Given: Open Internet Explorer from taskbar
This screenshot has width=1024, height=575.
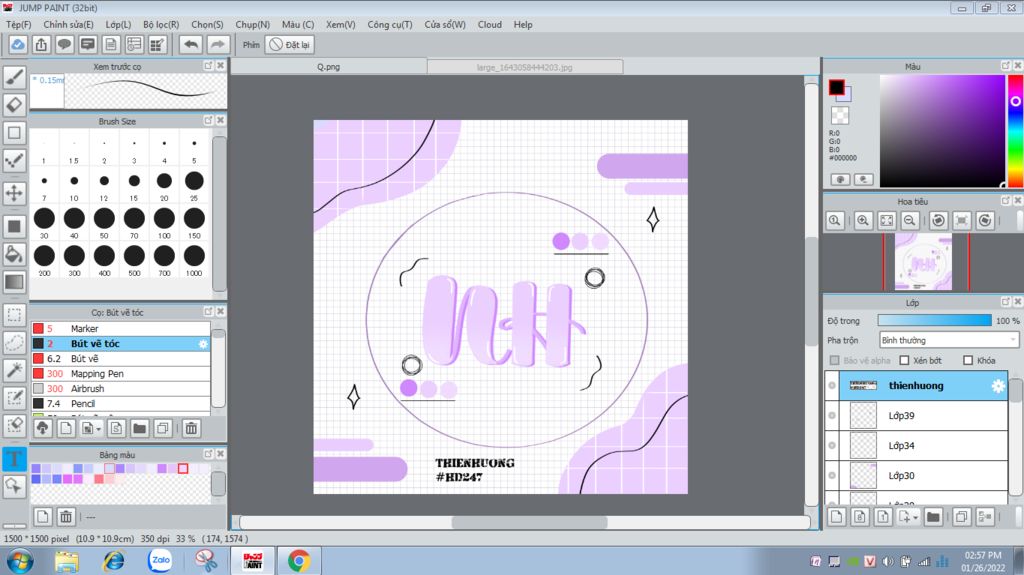Looking at the screenshot, I should [x=114, y=561].
